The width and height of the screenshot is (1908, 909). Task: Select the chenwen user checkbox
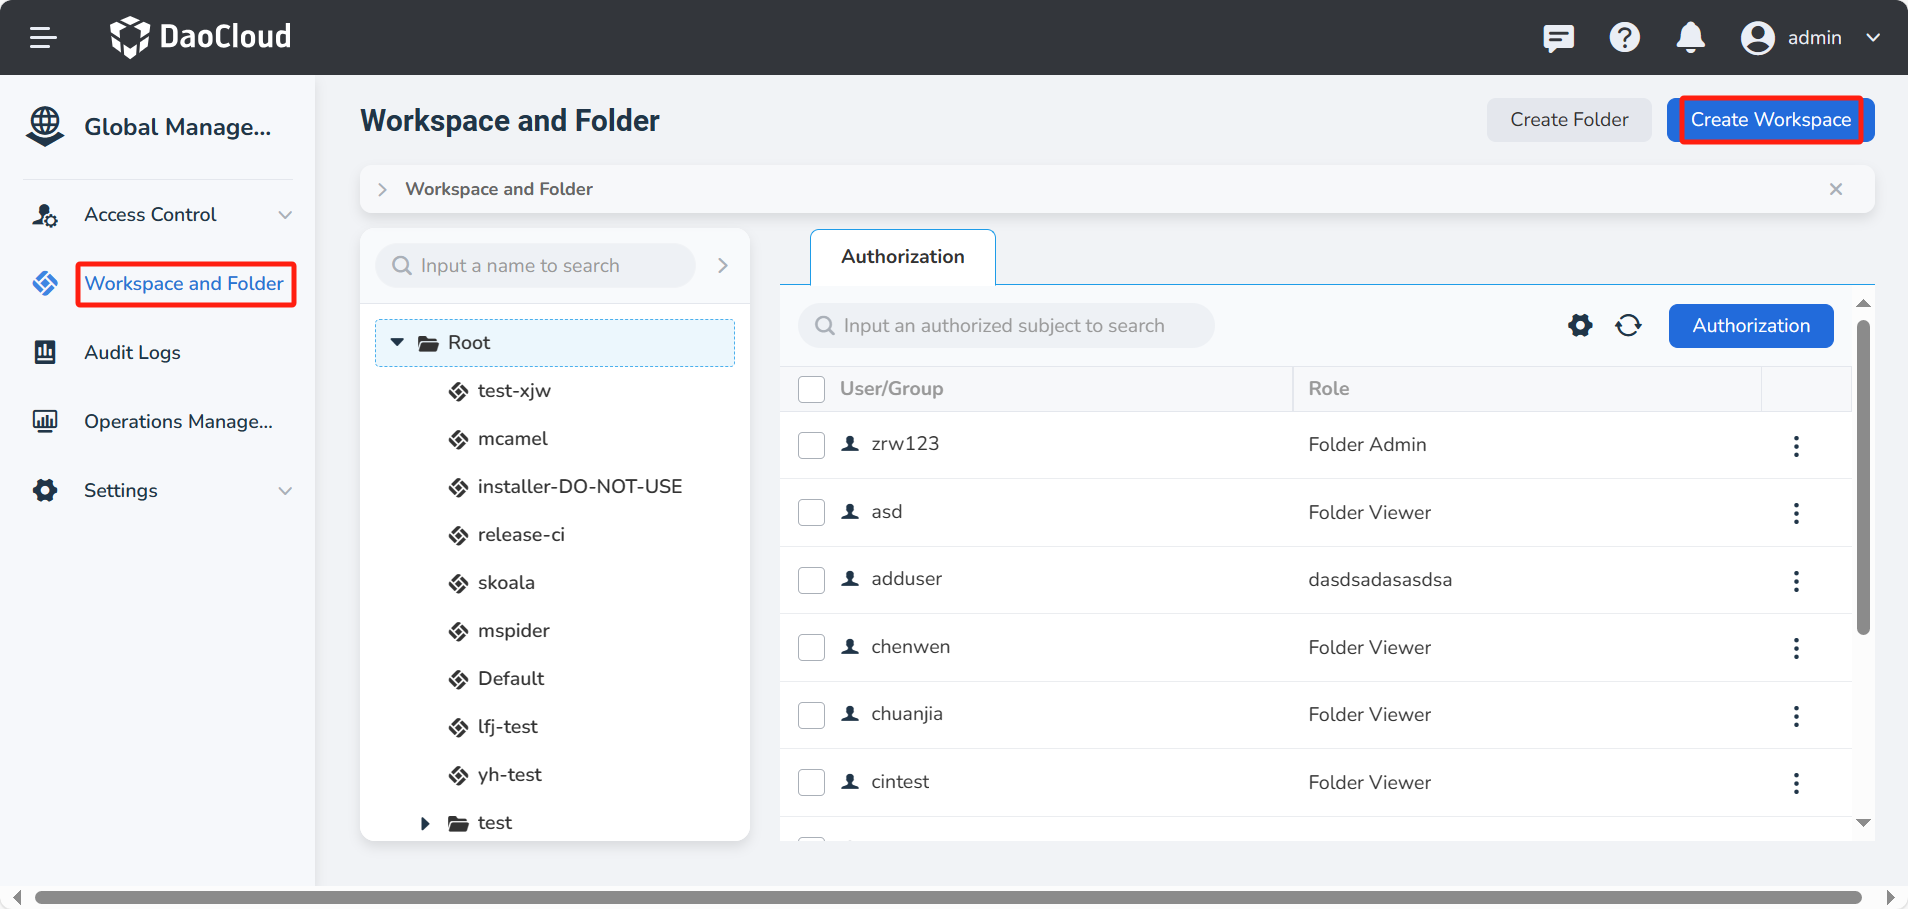[x=811, y=647]
